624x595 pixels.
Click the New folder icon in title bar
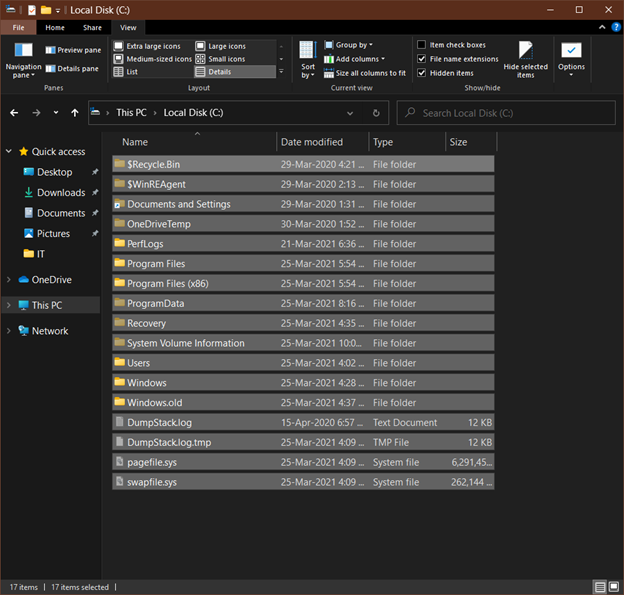pyautogui.click(x=46, y=10)
